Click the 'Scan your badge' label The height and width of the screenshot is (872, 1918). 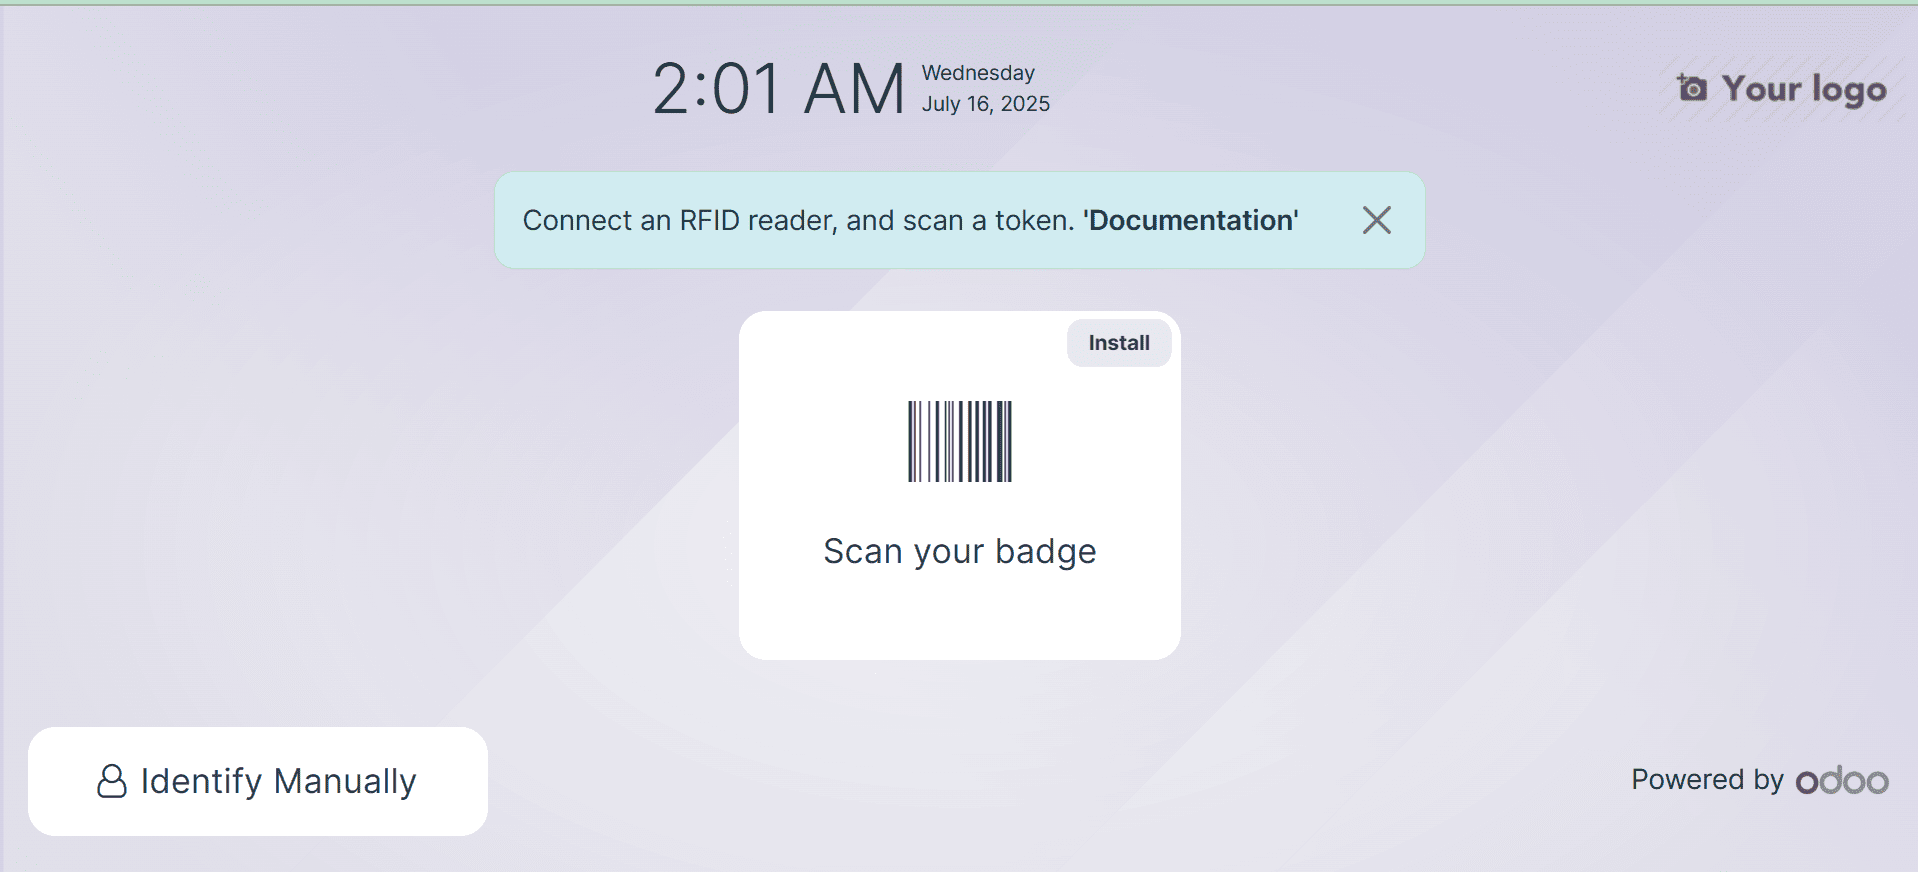point(960,552)
